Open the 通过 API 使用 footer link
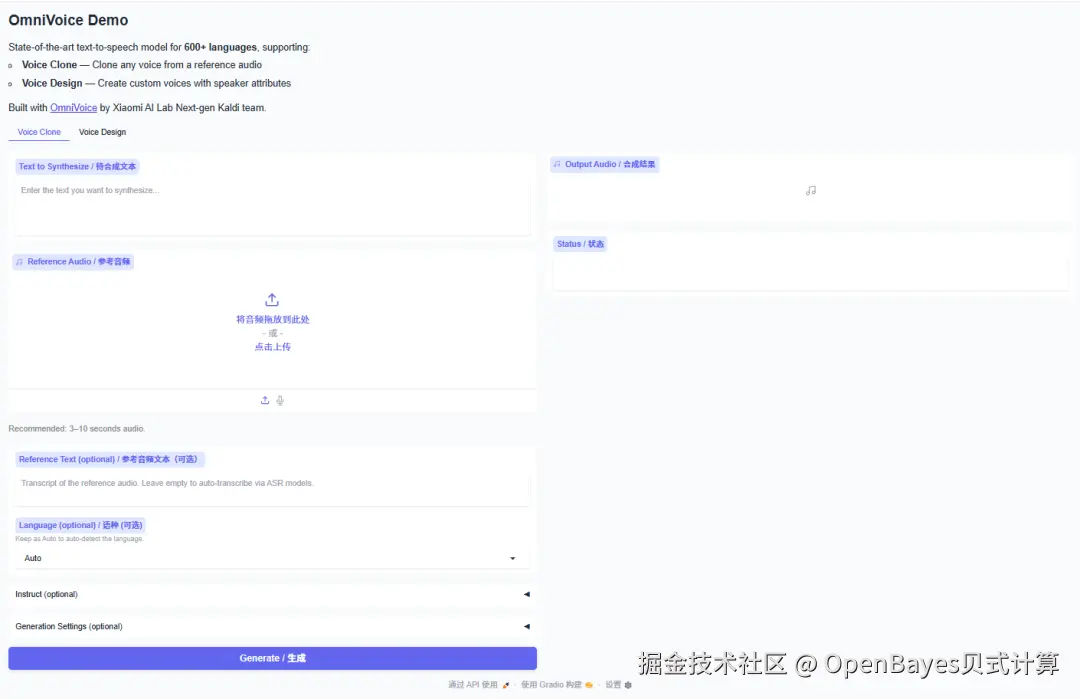This screenshot has height=699, width=1080. tap(472, 685)
